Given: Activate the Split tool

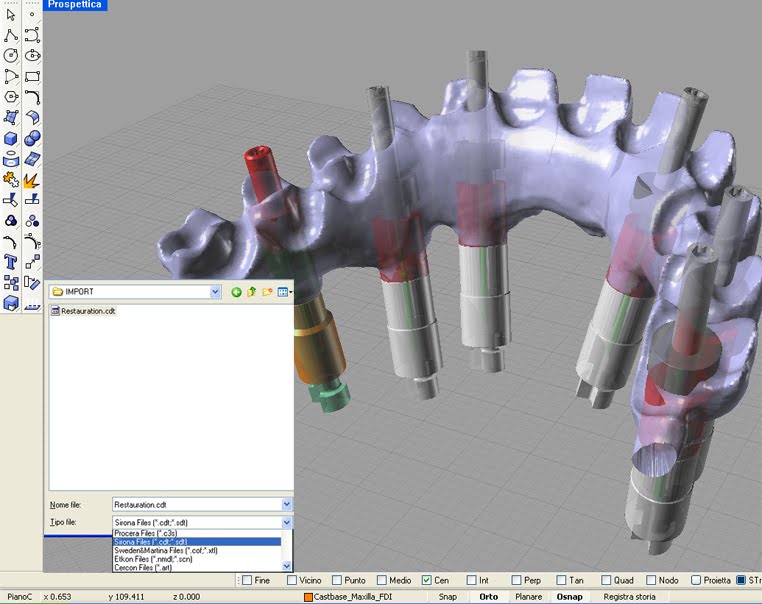Looking at the screenshot, I should point(32,199).
